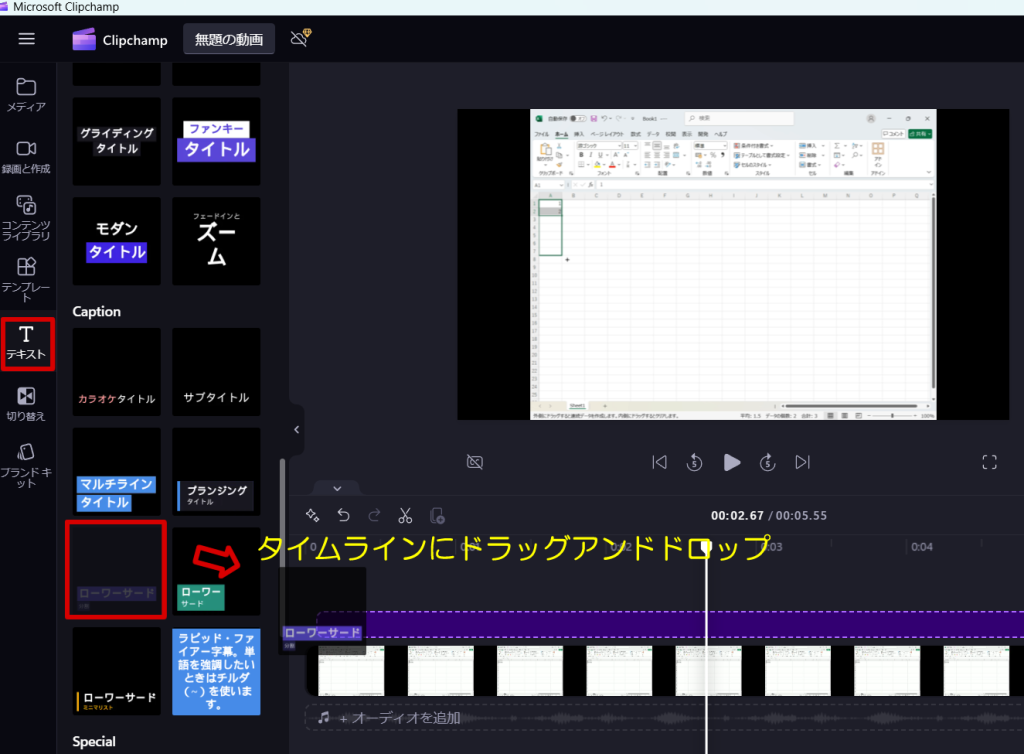Viewport: 1024px width, 754px height.
Task: Open the メディア (Media) panel
Action: tap(27, 95)
